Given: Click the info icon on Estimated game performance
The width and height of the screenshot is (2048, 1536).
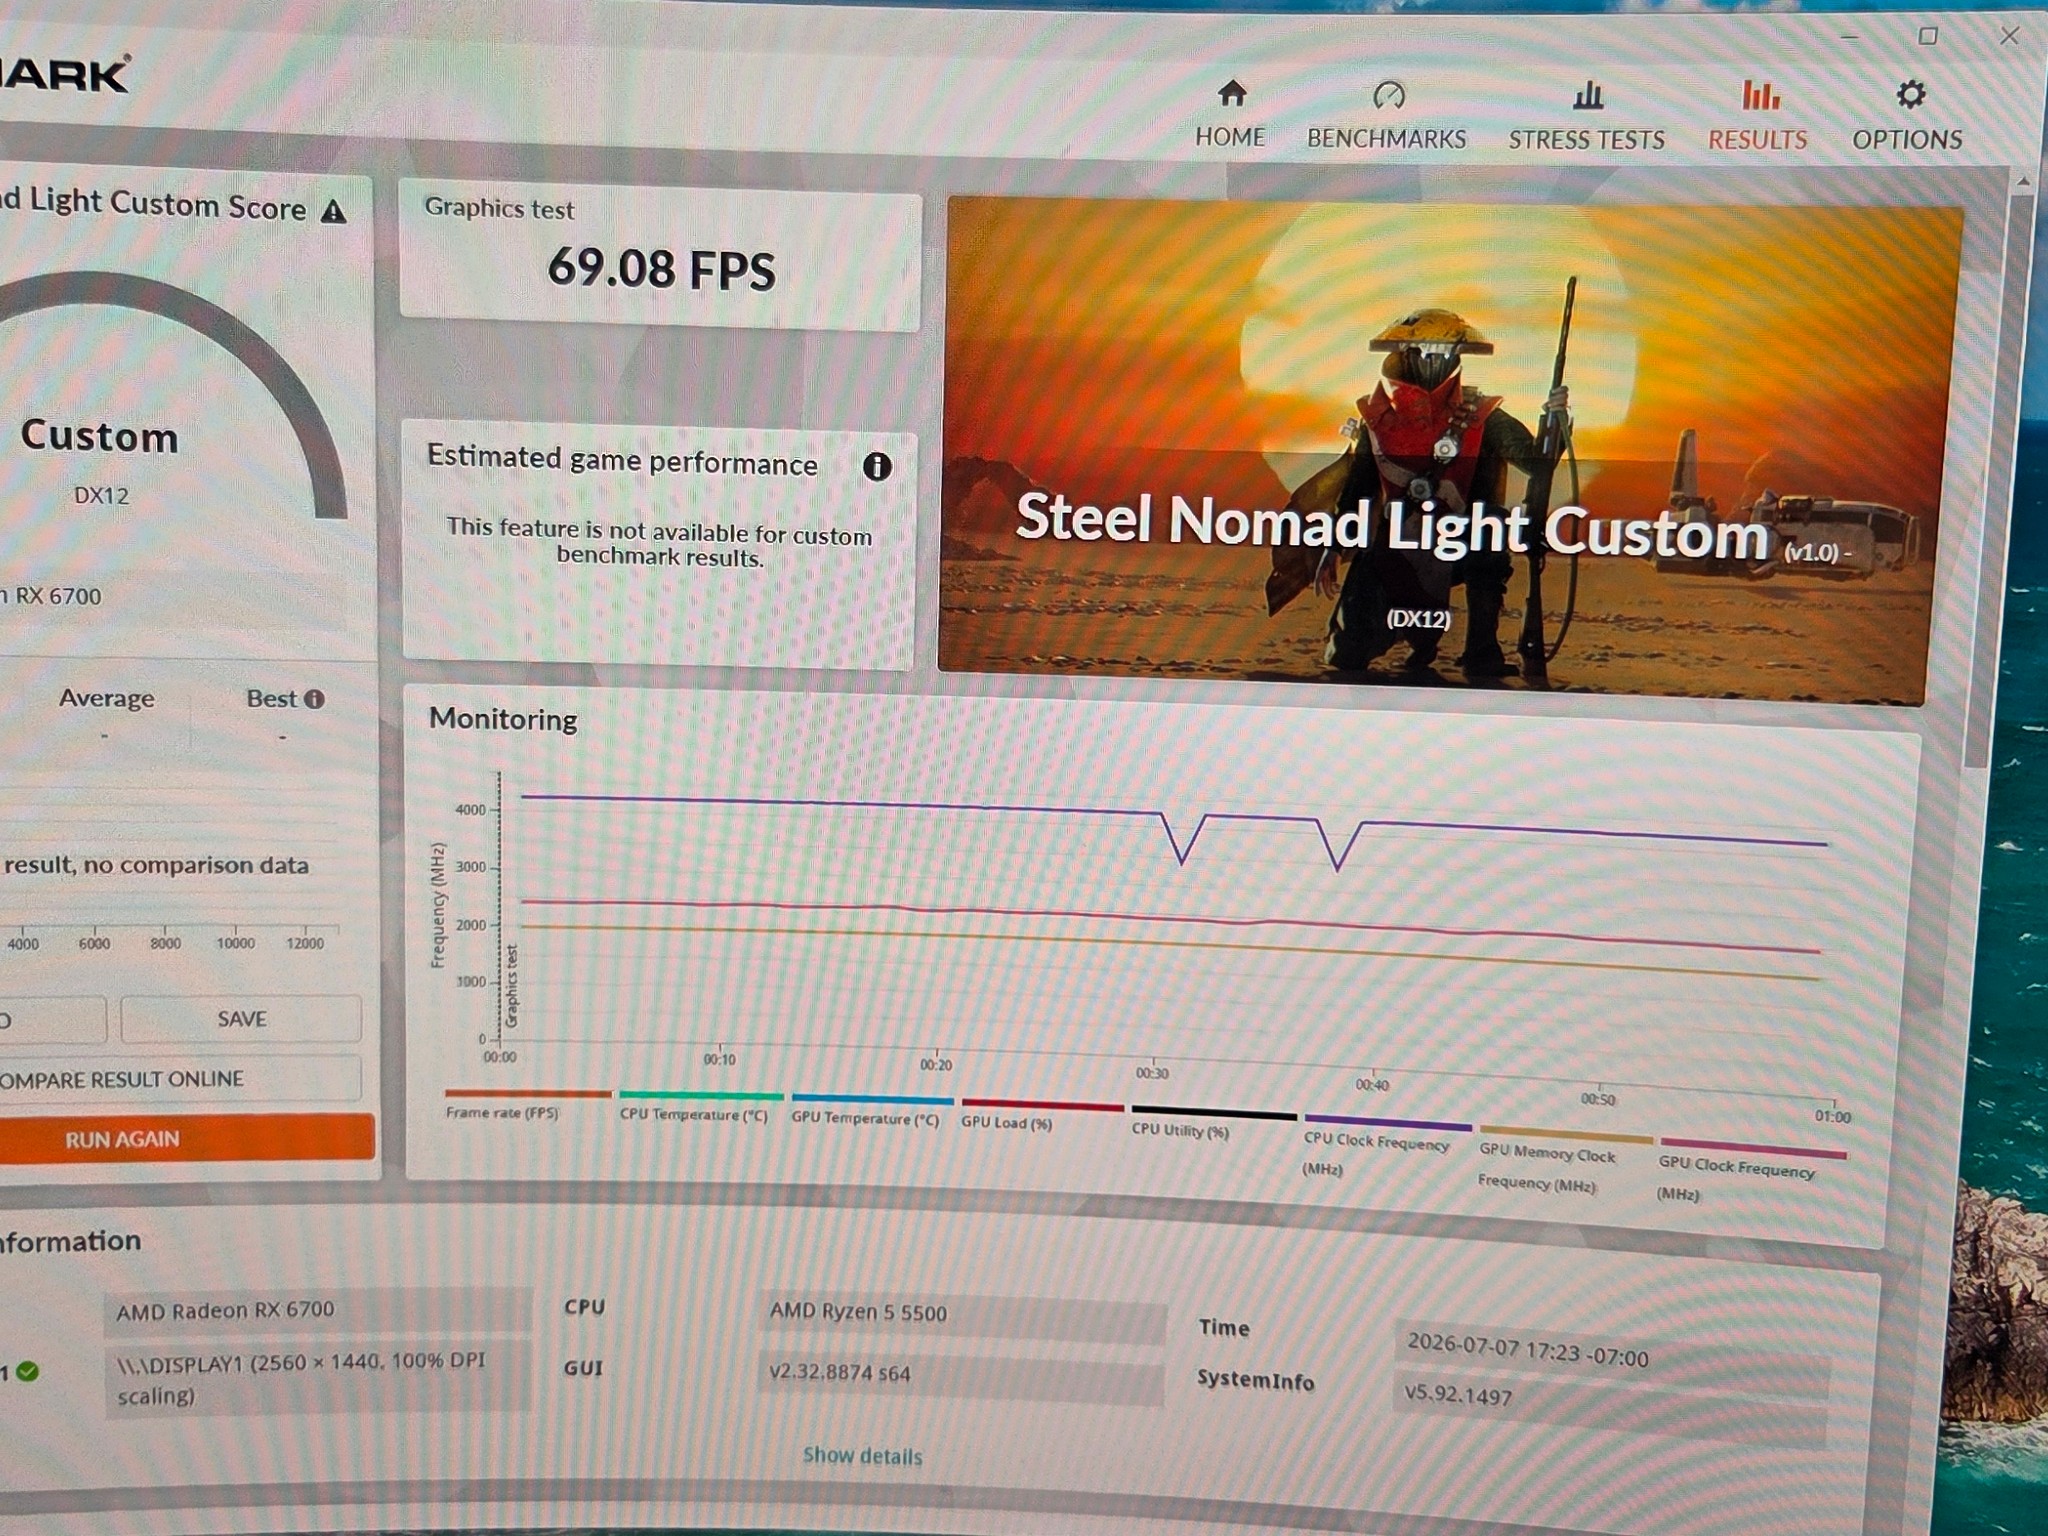Looking at the screenshot, I should 877,466.
